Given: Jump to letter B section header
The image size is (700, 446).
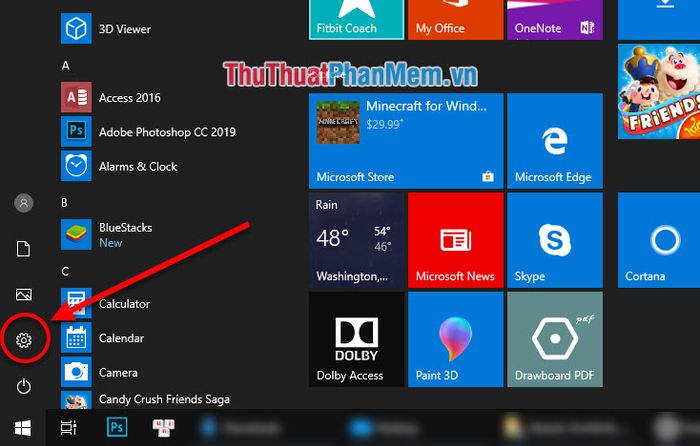Looking at the screenshot, I should tap(64, 203).
